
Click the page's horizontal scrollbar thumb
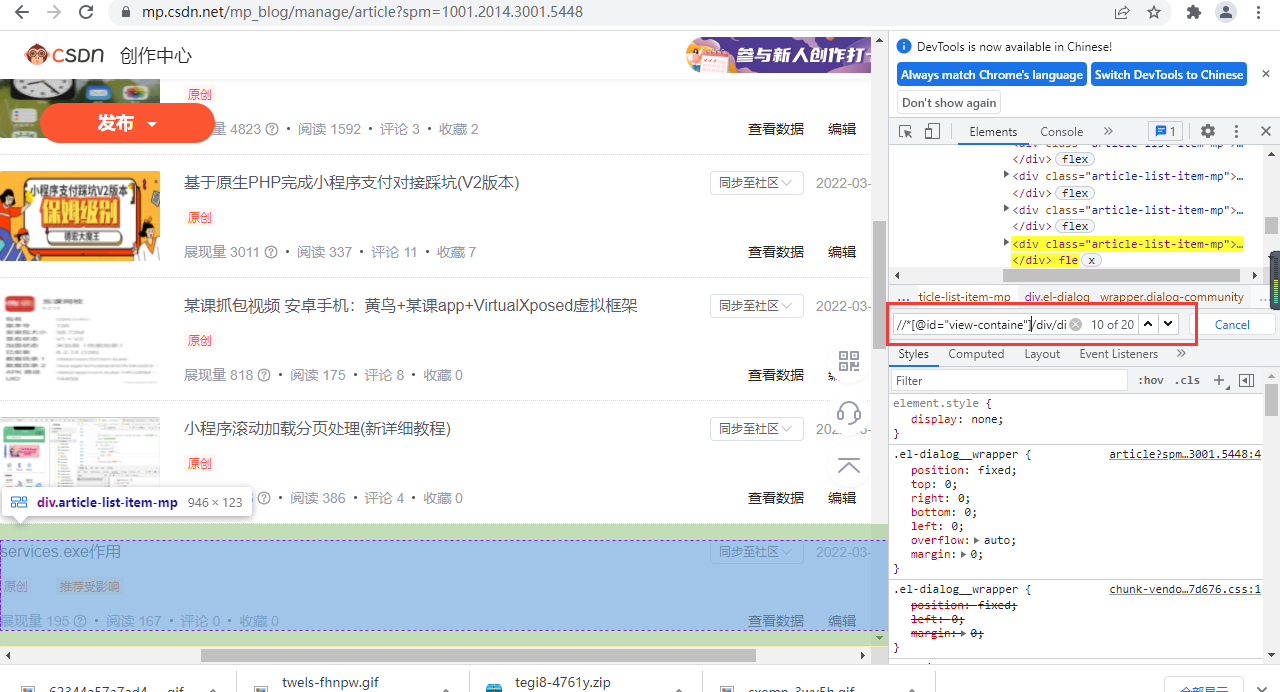476,656
